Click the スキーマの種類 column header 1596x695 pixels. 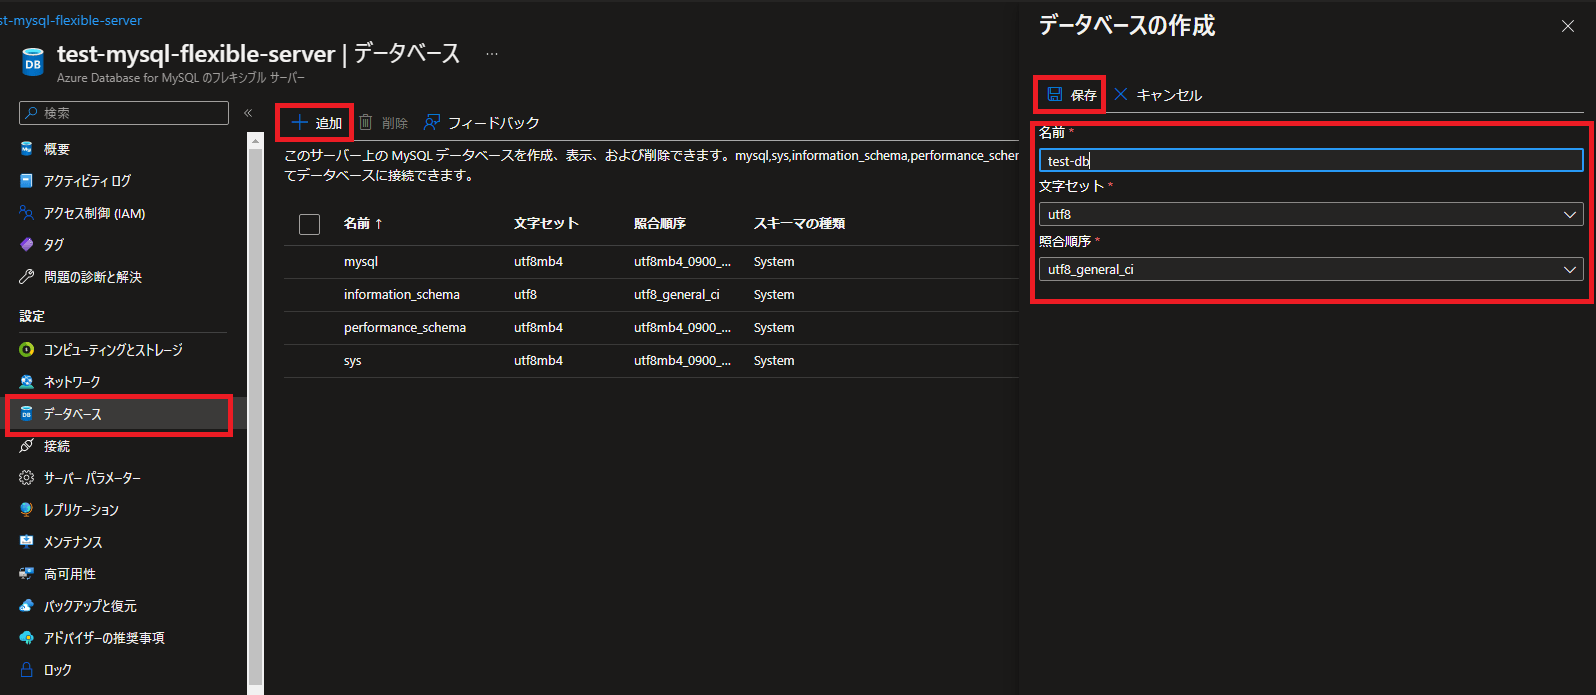coord(800,223)
